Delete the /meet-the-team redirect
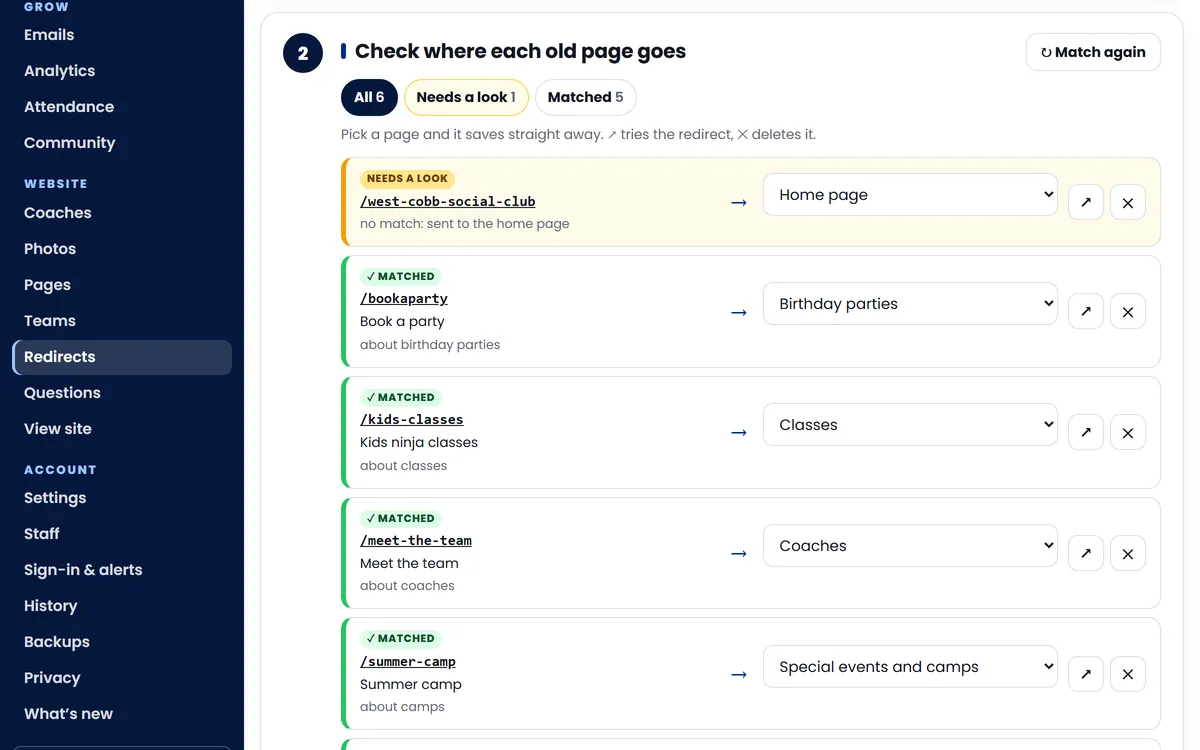This screenshot has width=1200, height=750. click(x=1128, y=553)
